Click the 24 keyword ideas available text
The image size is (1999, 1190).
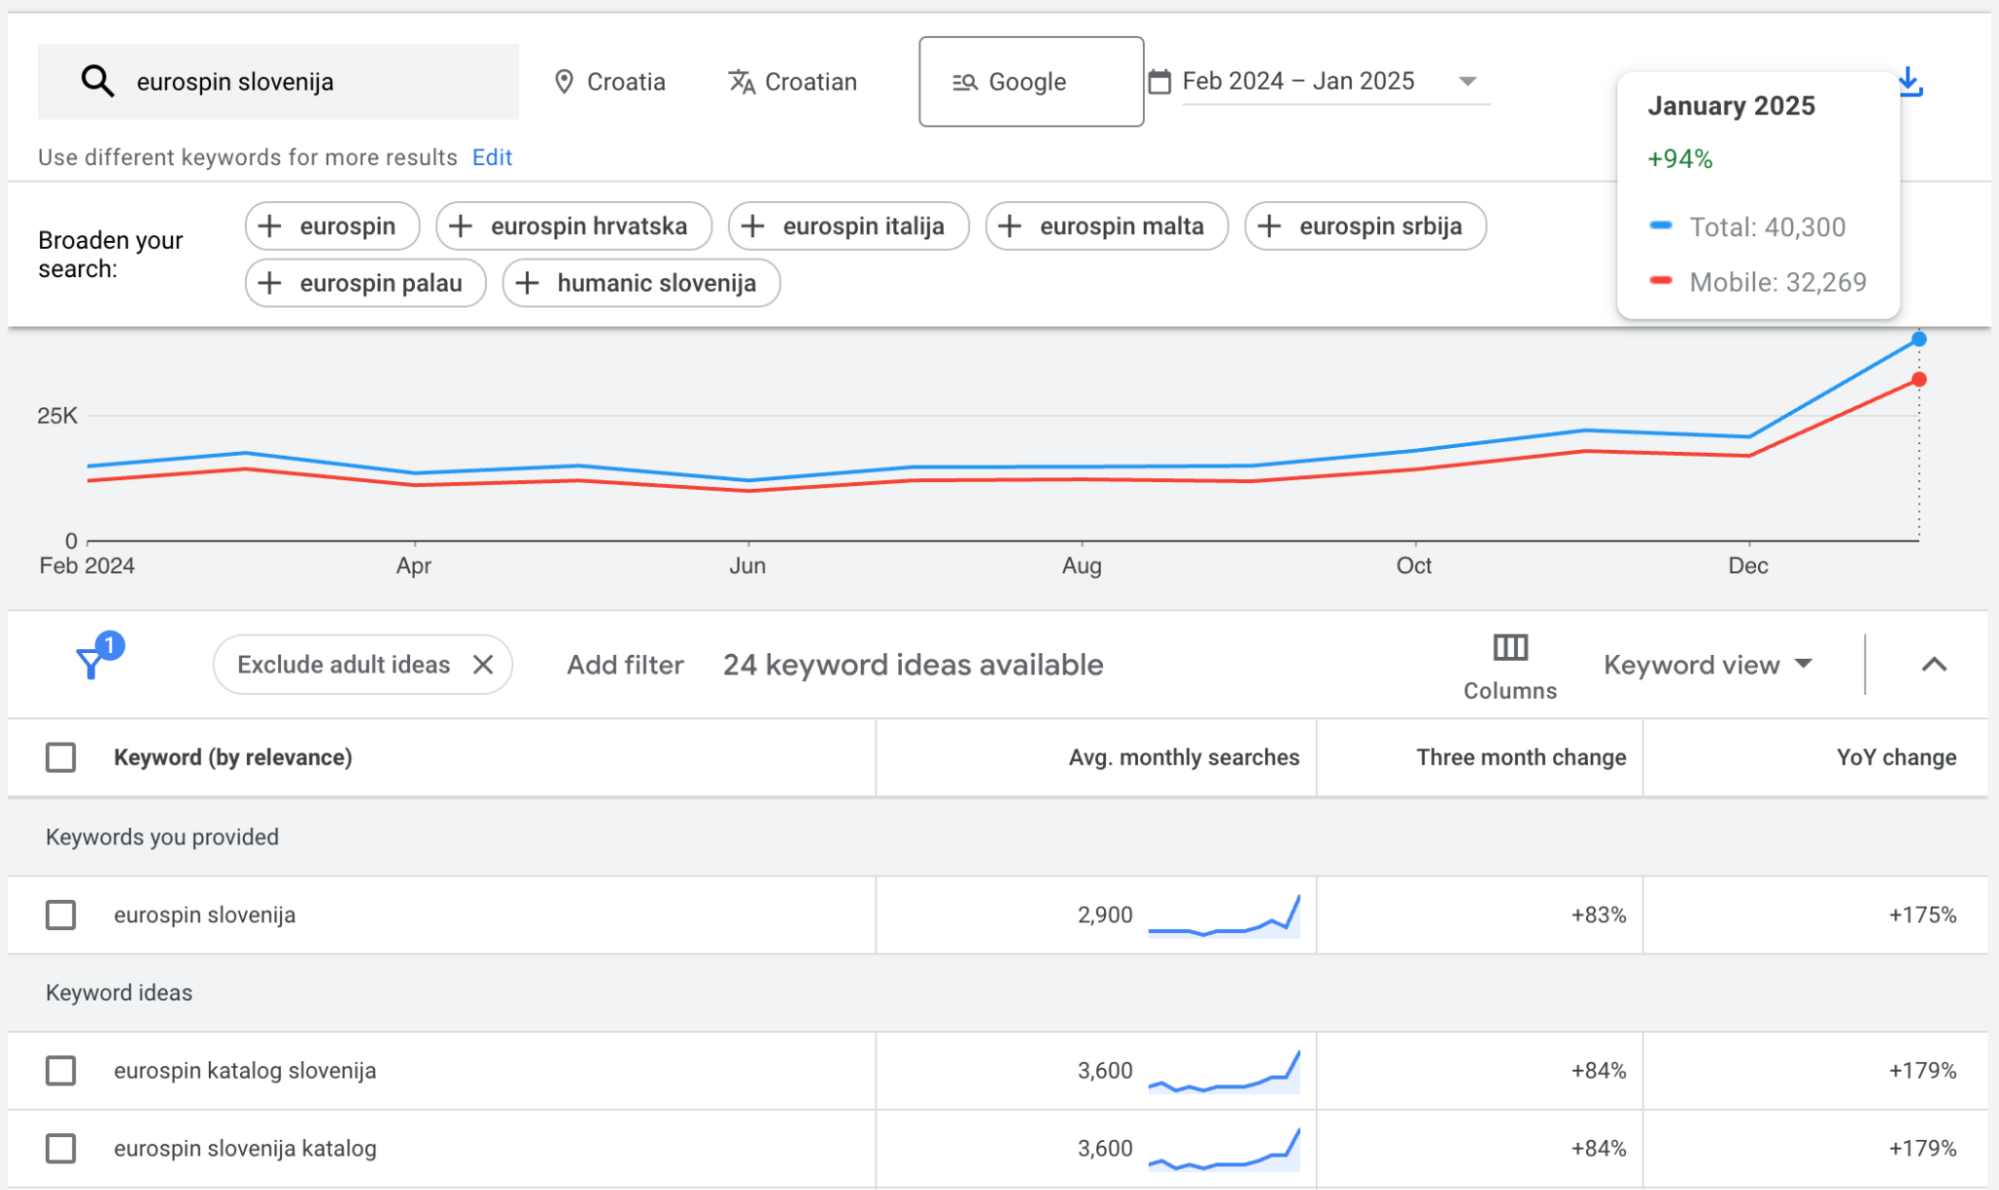pyautogui.click(x=913, y=665)
